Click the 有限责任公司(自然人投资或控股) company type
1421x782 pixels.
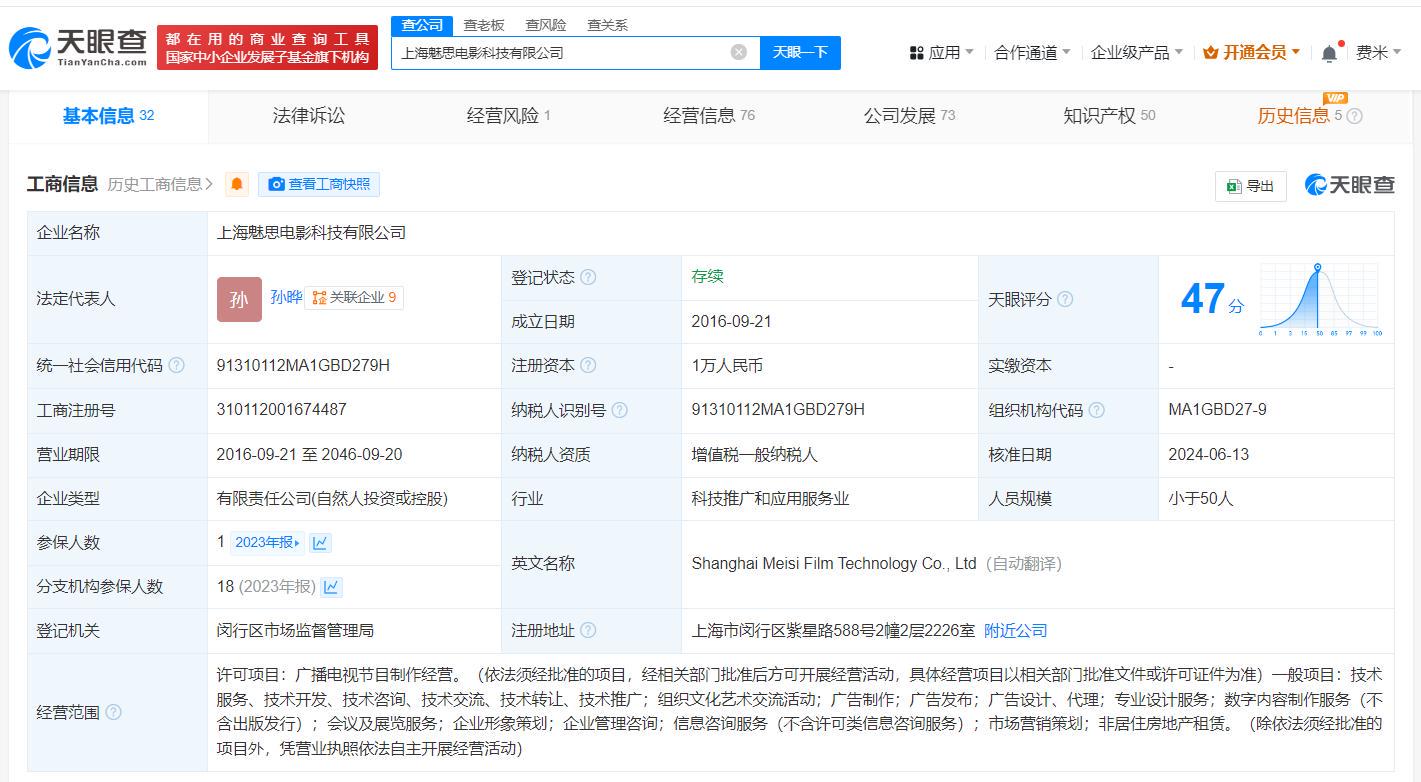pos(332,498)
